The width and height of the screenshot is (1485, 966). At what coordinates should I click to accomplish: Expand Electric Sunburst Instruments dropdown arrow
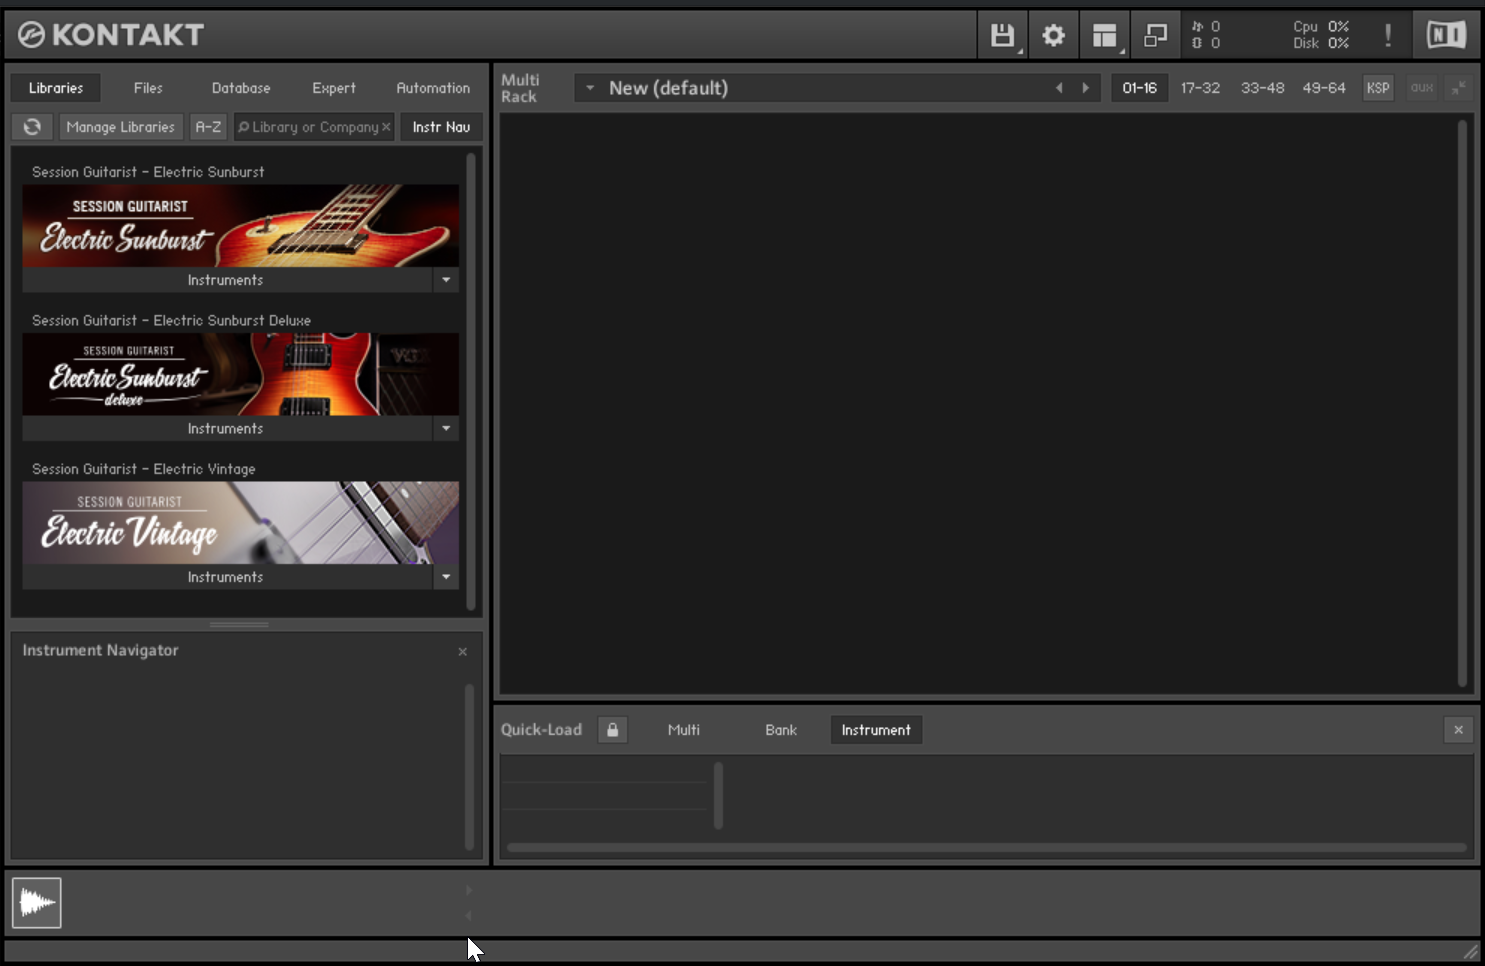pyautogui.click(x=446, y=280)
